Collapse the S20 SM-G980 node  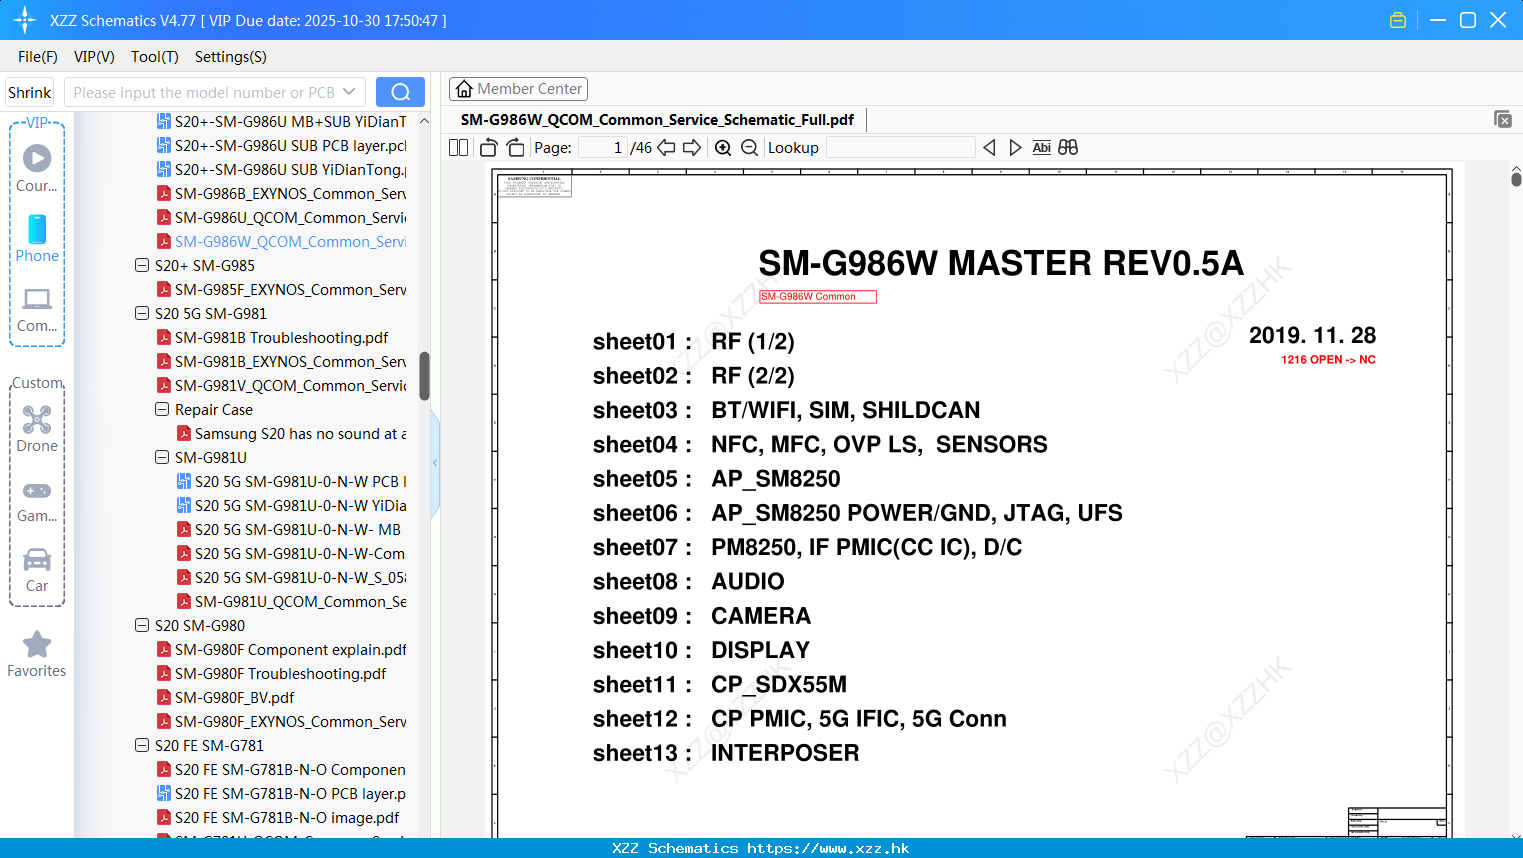click(142, 626)
